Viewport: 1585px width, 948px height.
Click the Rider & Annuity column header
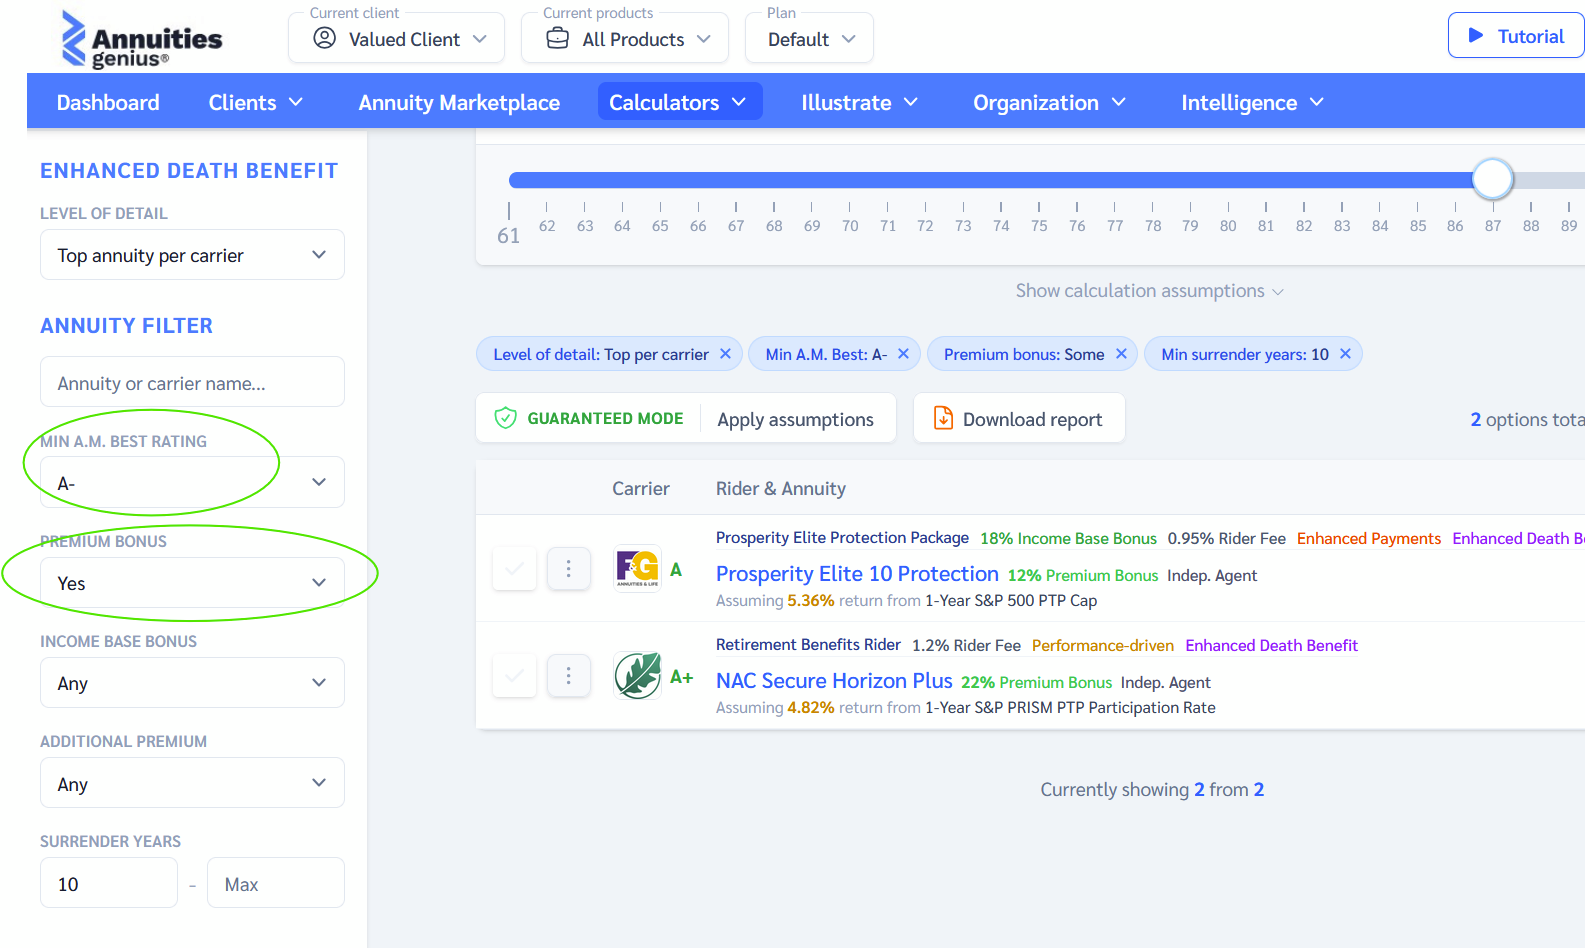[781, 488]
